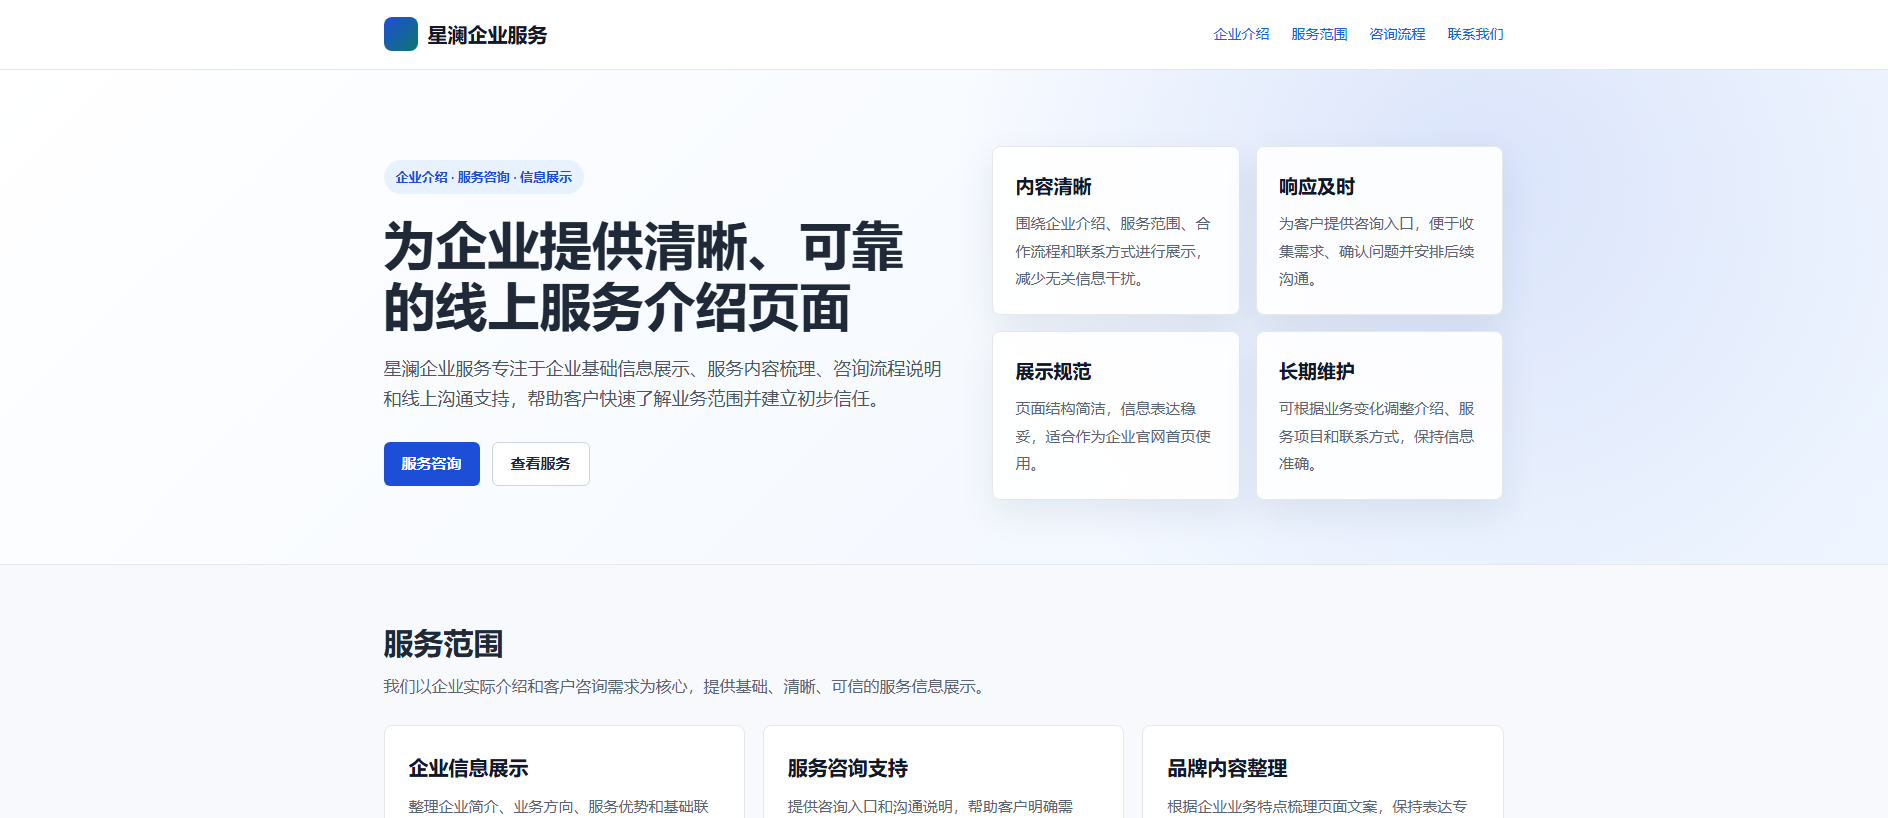Image resolution: width=1888 pixels, height=818 pixels.
Task: Select the 企业介绍 · 服务咨询 · 信息展示 badge
Action: tap(484, 177)
